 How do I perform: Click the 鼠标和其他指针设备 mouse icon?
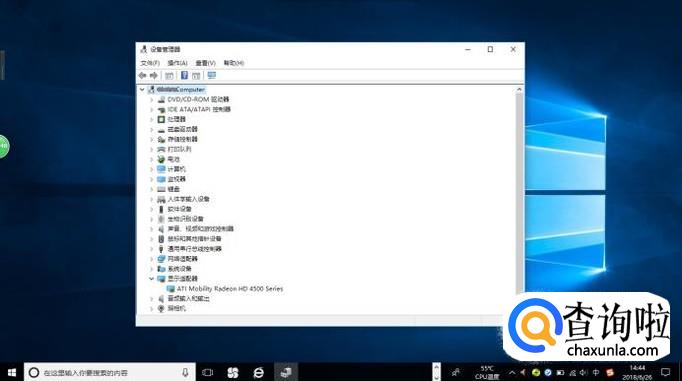pyautogui.click(x=161, y=239)
